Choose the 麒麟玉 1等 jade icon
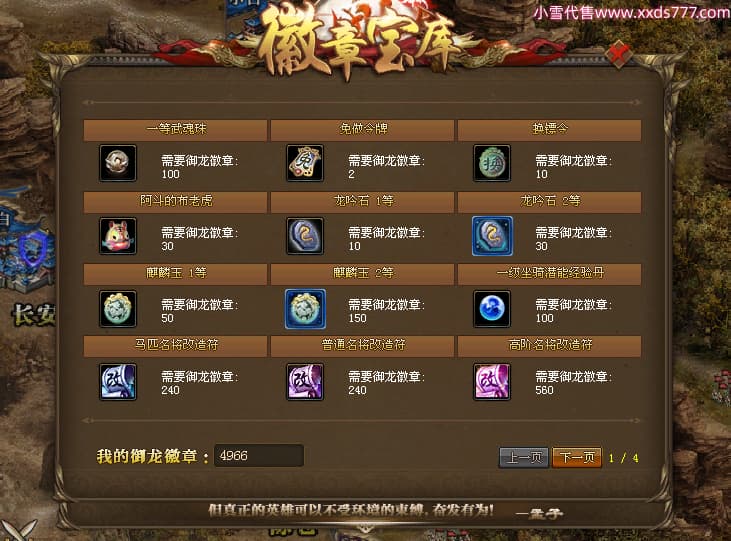The width and height of the screenshot is (731, 541). (118, 309)
